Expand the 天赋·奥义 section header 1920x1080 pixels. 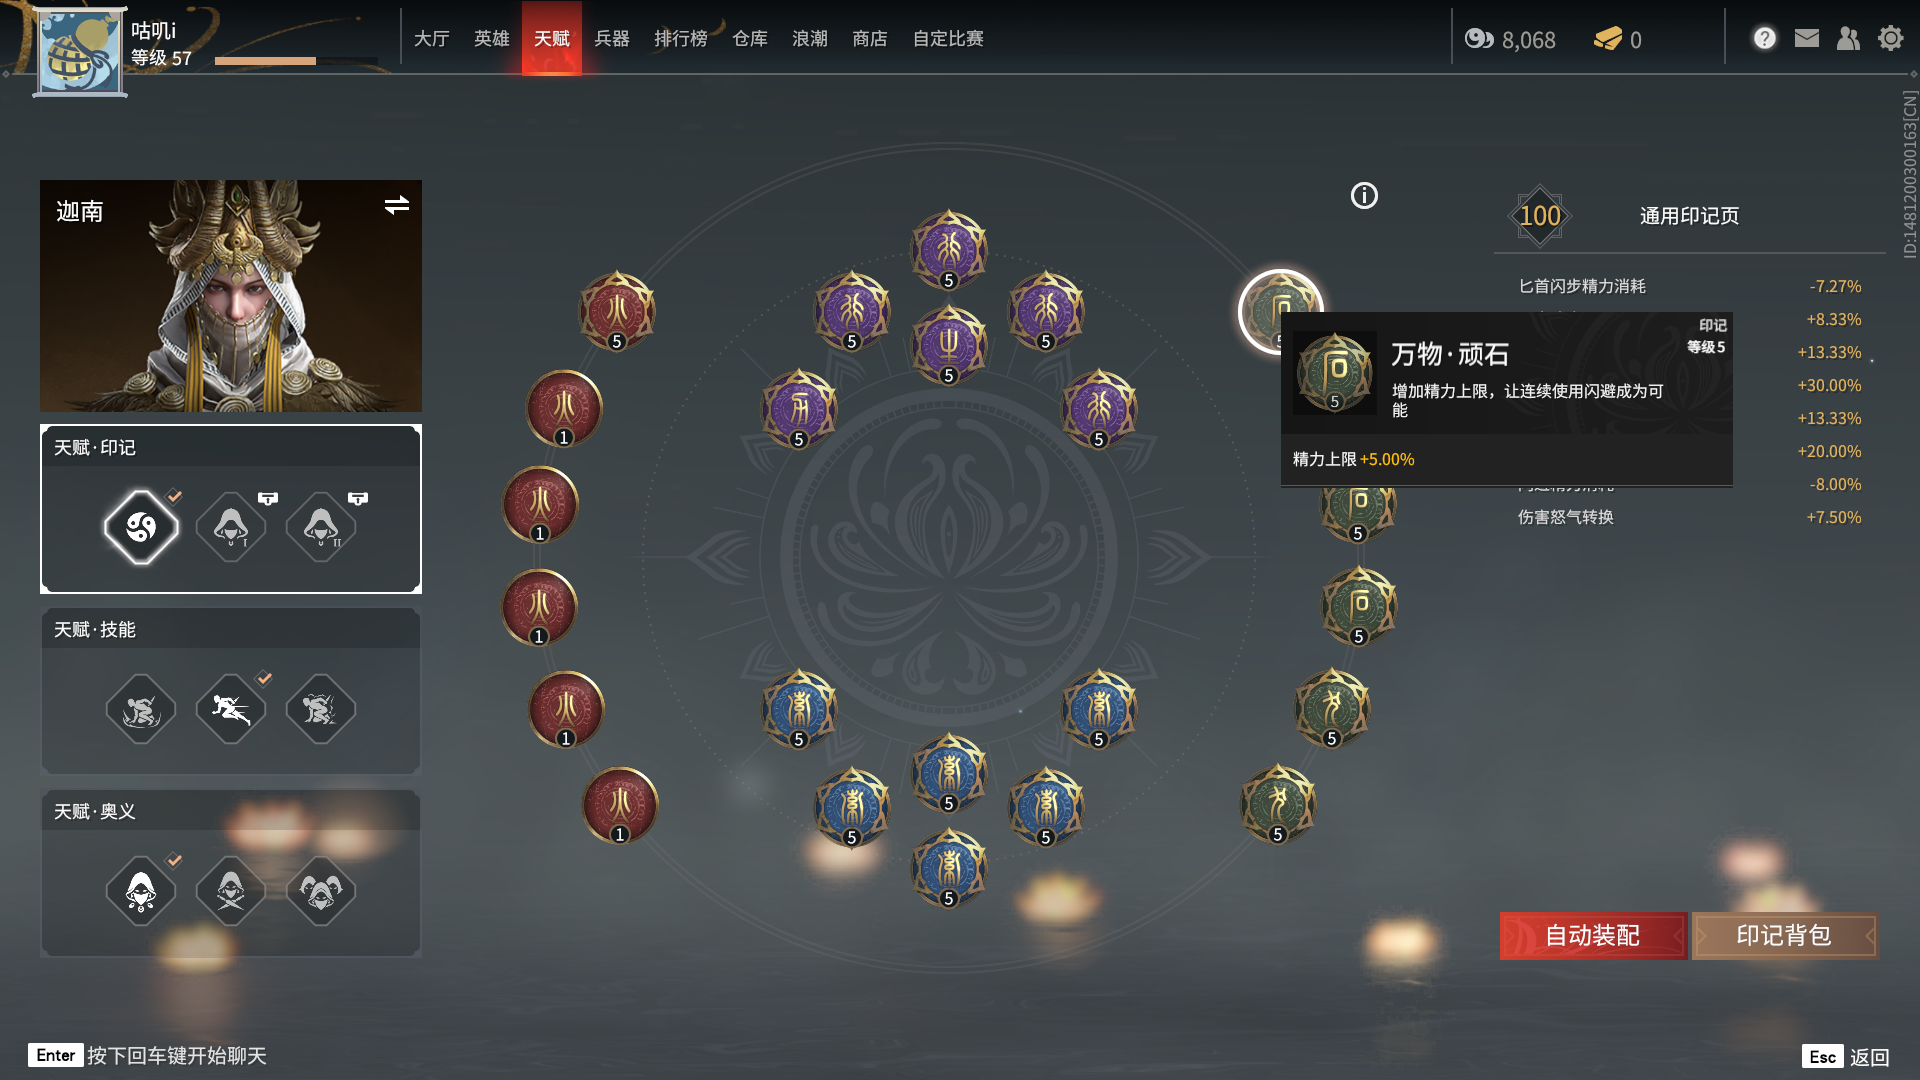(x=231, y=811)
